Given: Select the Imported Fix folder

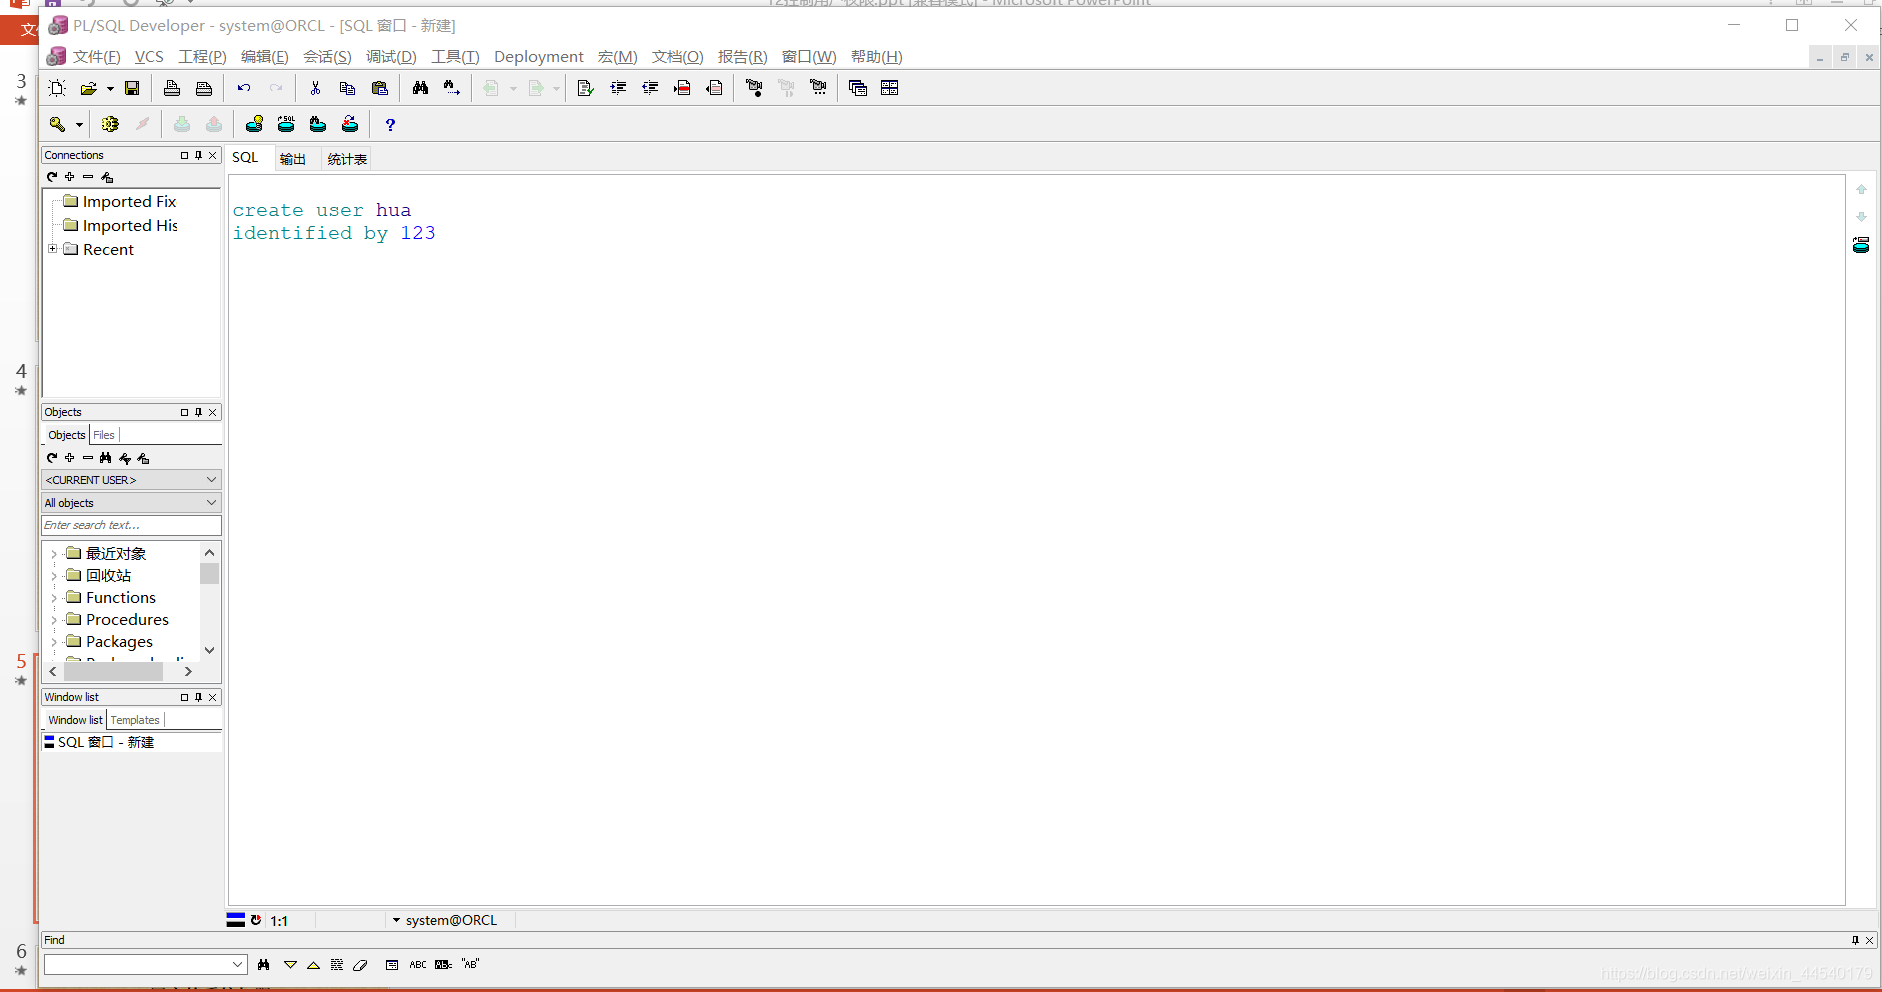Looking at the screenshot, I should click(x=129, y=202).
